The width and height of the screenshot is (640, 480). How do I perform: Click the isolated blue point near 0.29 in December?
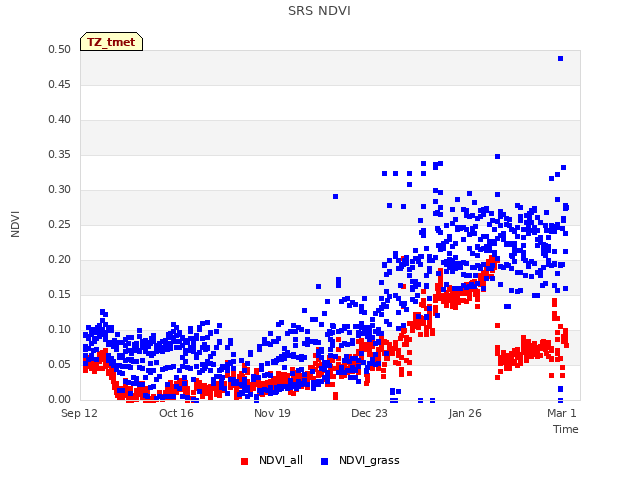[336, 197]
